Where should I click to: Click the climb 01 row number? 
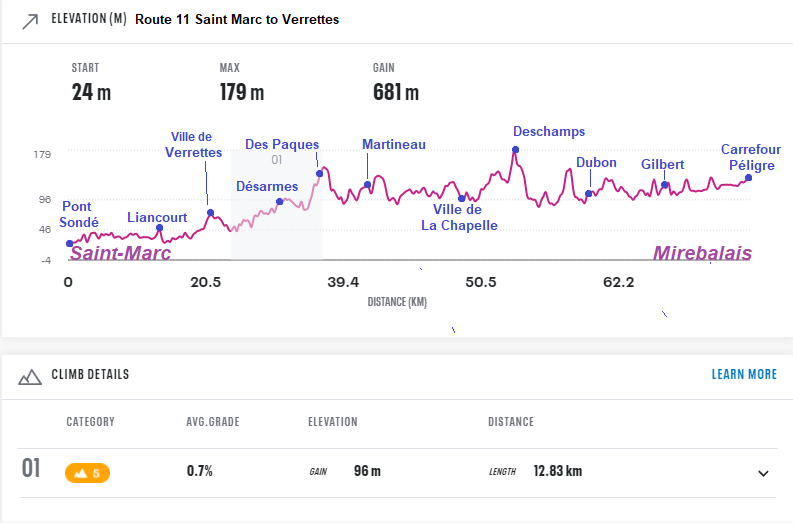(x=31, y=468)
